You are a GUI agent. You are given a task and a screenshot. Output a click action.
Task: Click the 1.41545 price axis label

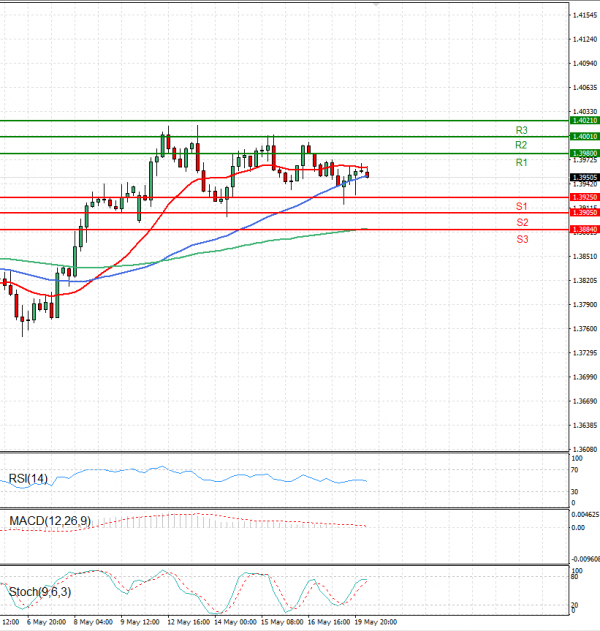tap(585, 16)
